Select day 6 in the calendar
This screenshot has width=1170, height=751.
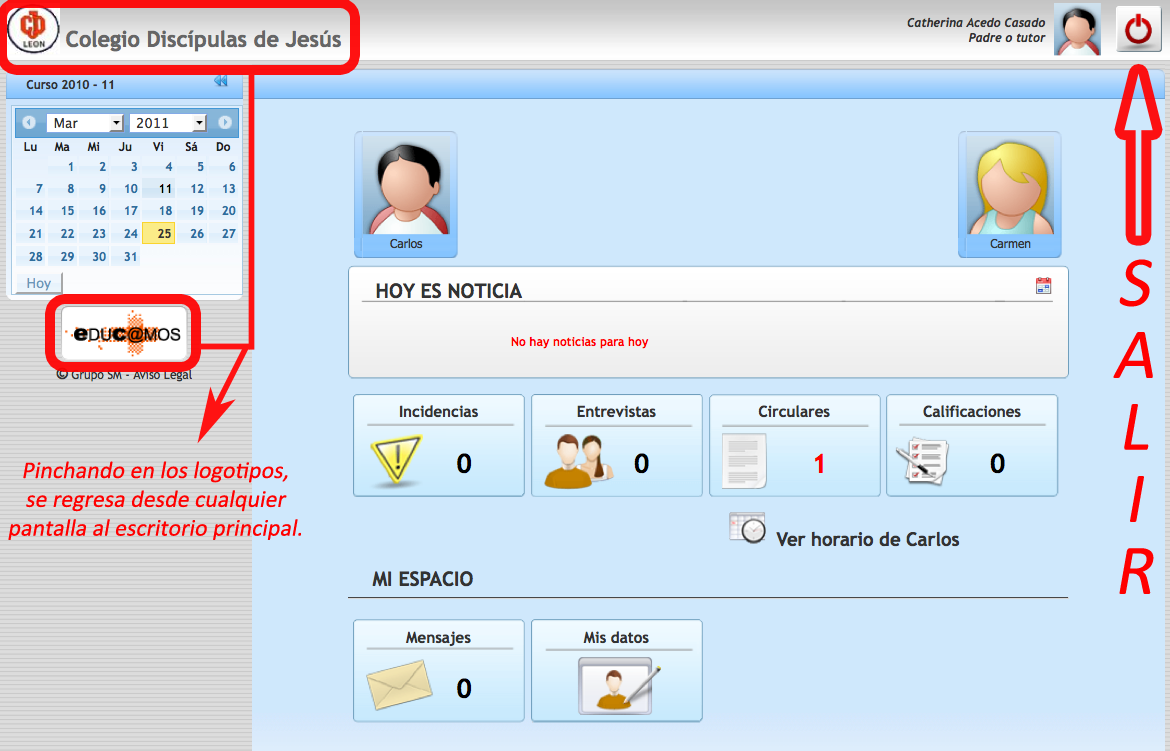tap(223, 166)
